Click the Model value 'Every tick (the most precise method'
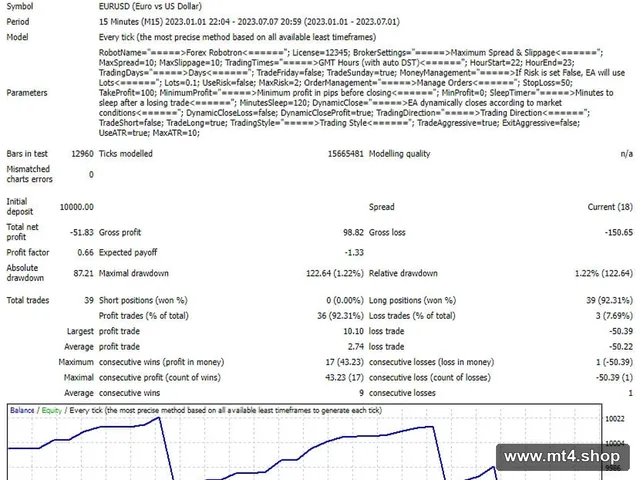The width and height of the screenshot is (640, 480). [237, 37]
